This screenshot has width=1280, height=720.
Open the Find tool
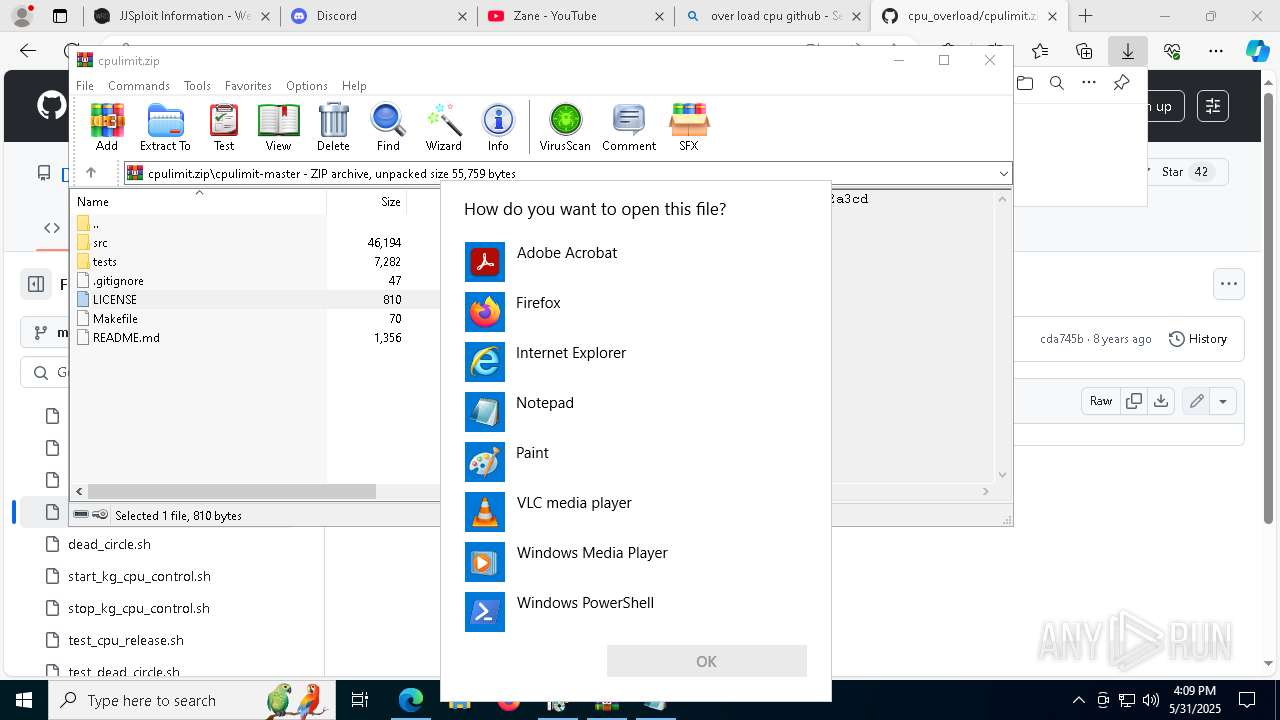[x=388, y=127]
